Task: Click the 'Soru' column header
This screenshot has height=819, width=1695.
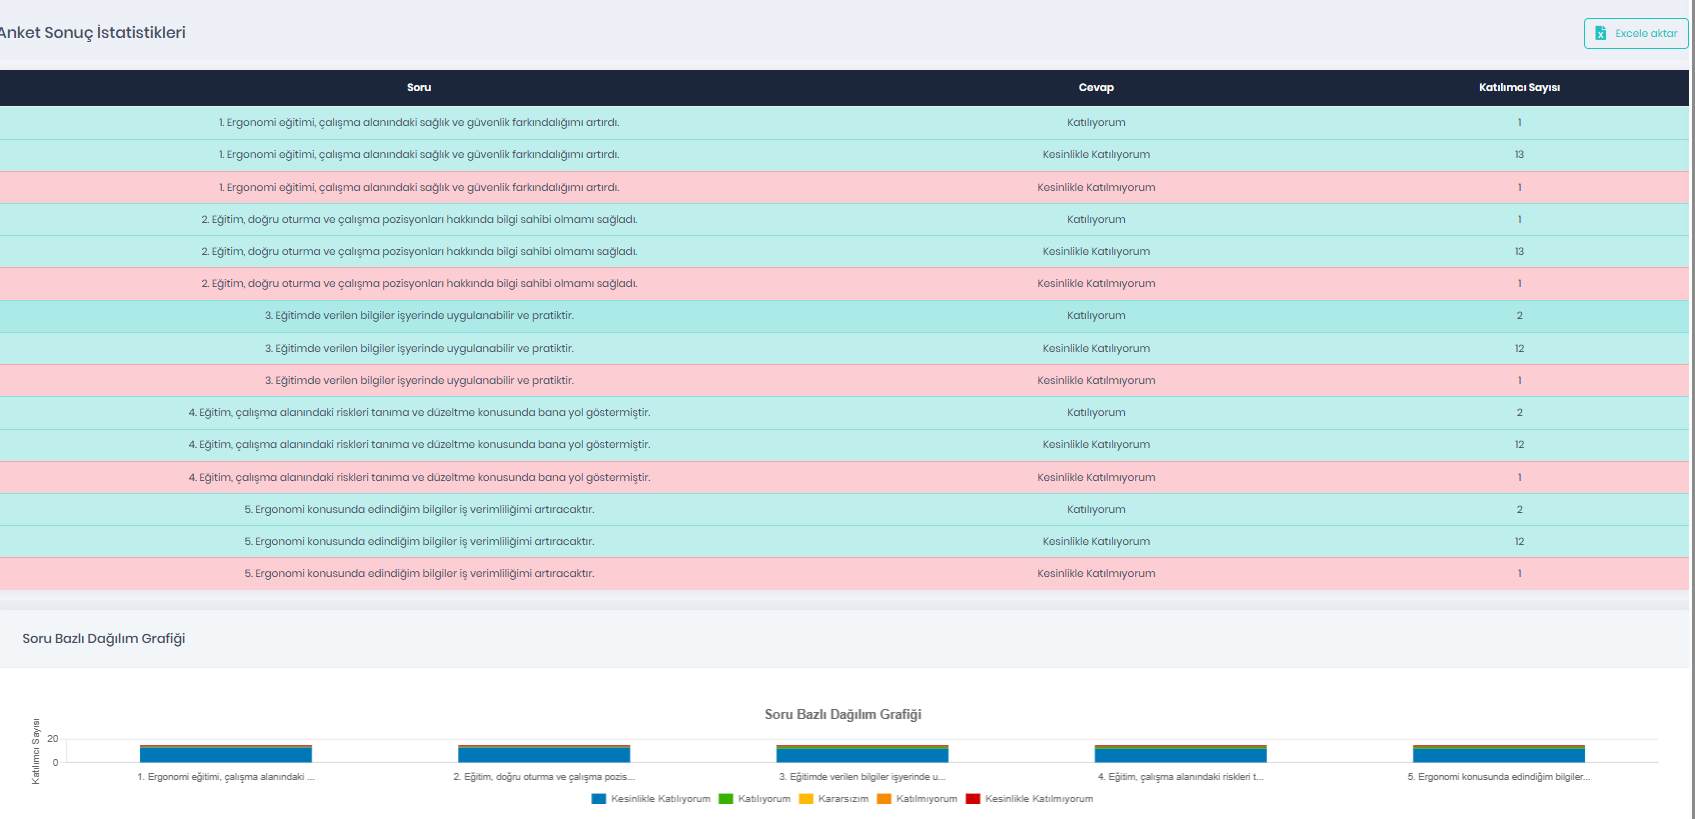Action: click(419, 88)
